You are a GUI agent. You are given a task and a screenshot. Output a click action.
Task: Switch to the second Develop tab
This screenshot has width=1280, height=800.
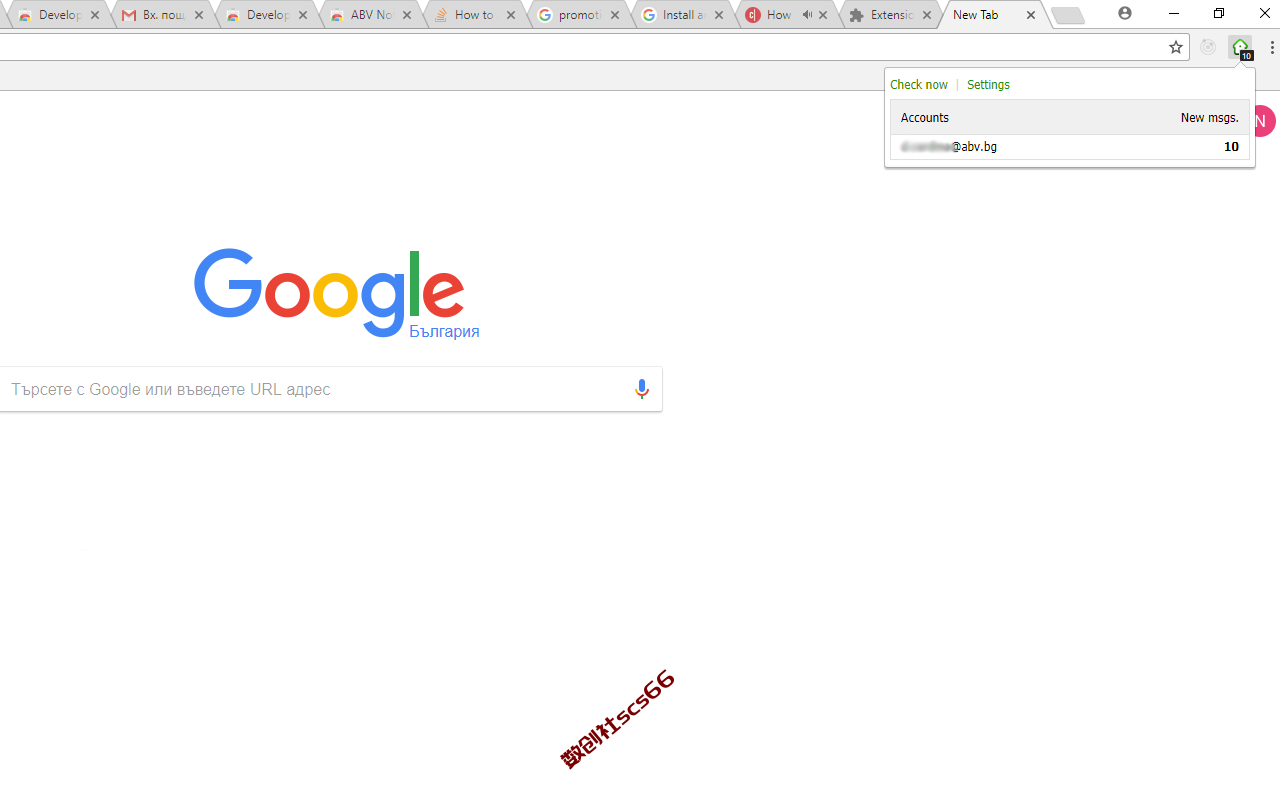(266, 15)
